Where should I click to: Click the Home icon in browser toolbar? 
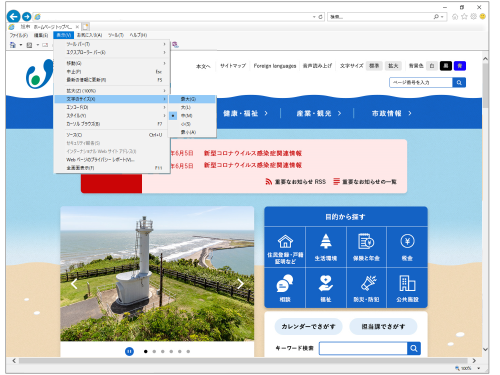pos(455,17)
